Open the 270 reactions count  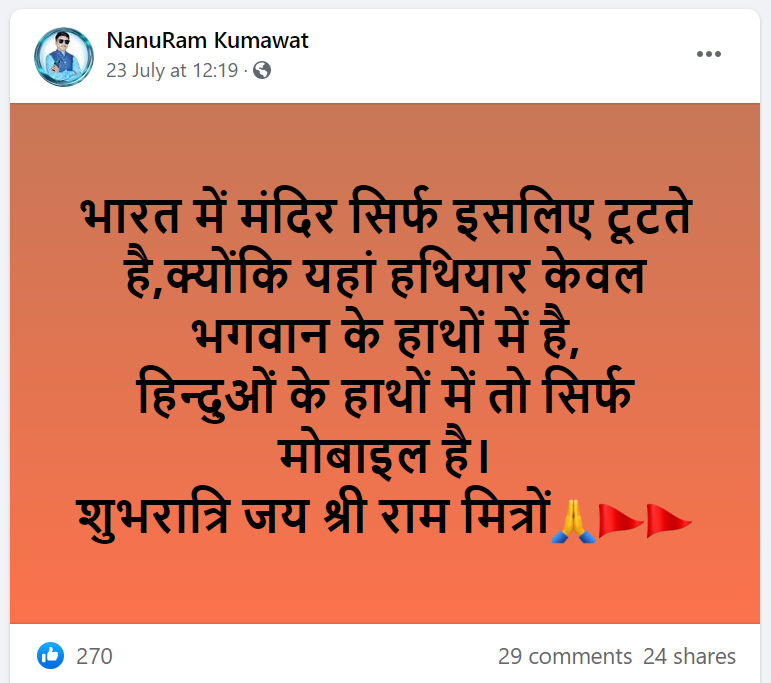[94, 656]
